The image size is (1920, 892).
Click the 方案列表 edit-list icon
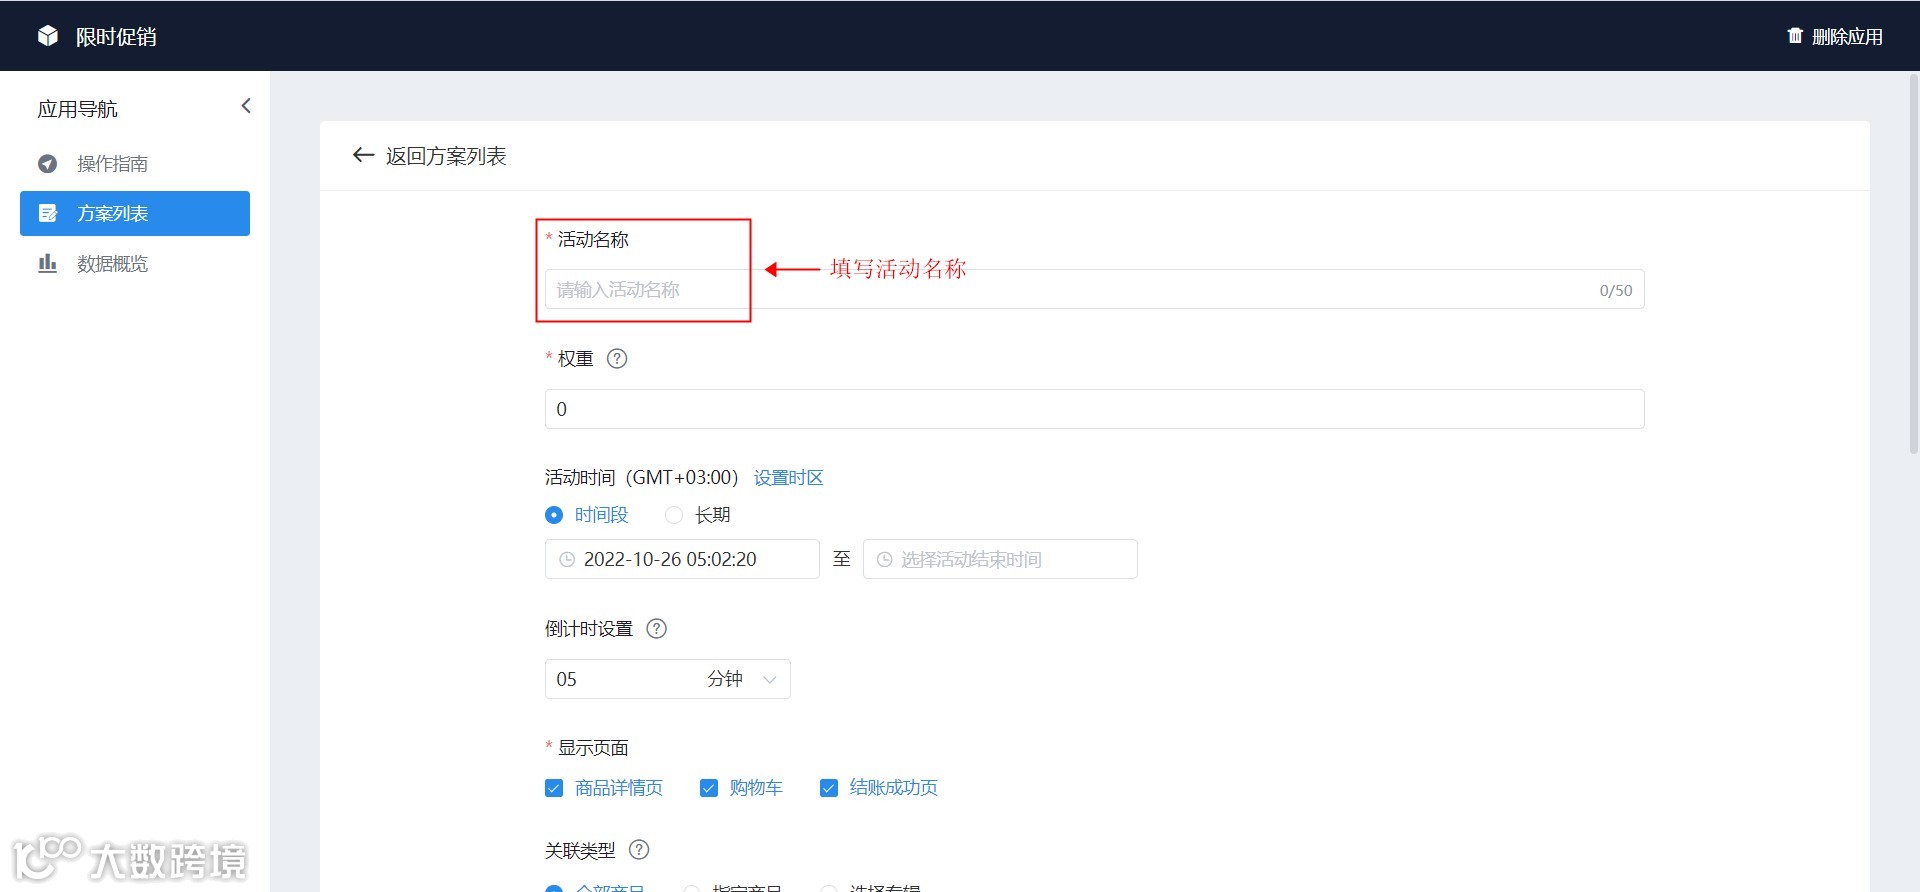pos(47,213)
